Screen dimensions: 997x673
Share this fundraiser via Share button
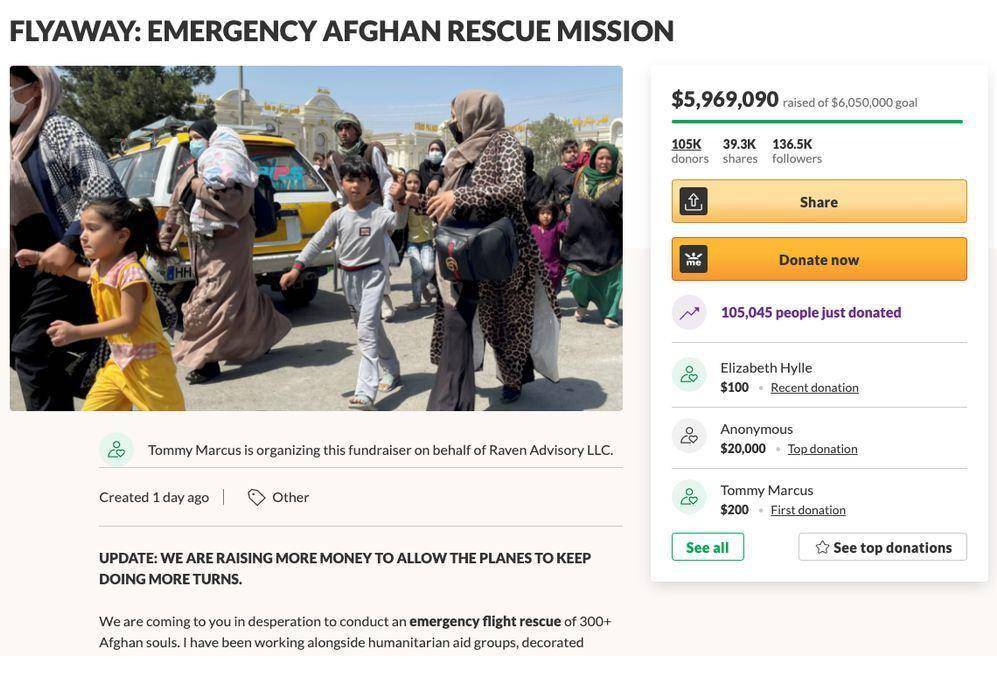(819, 202)
